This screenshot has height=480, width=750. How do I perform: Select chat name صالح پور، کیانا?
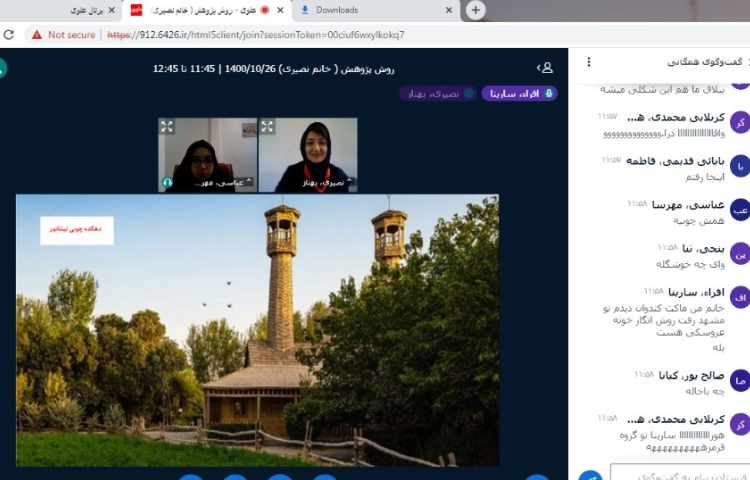coord(691,376)
